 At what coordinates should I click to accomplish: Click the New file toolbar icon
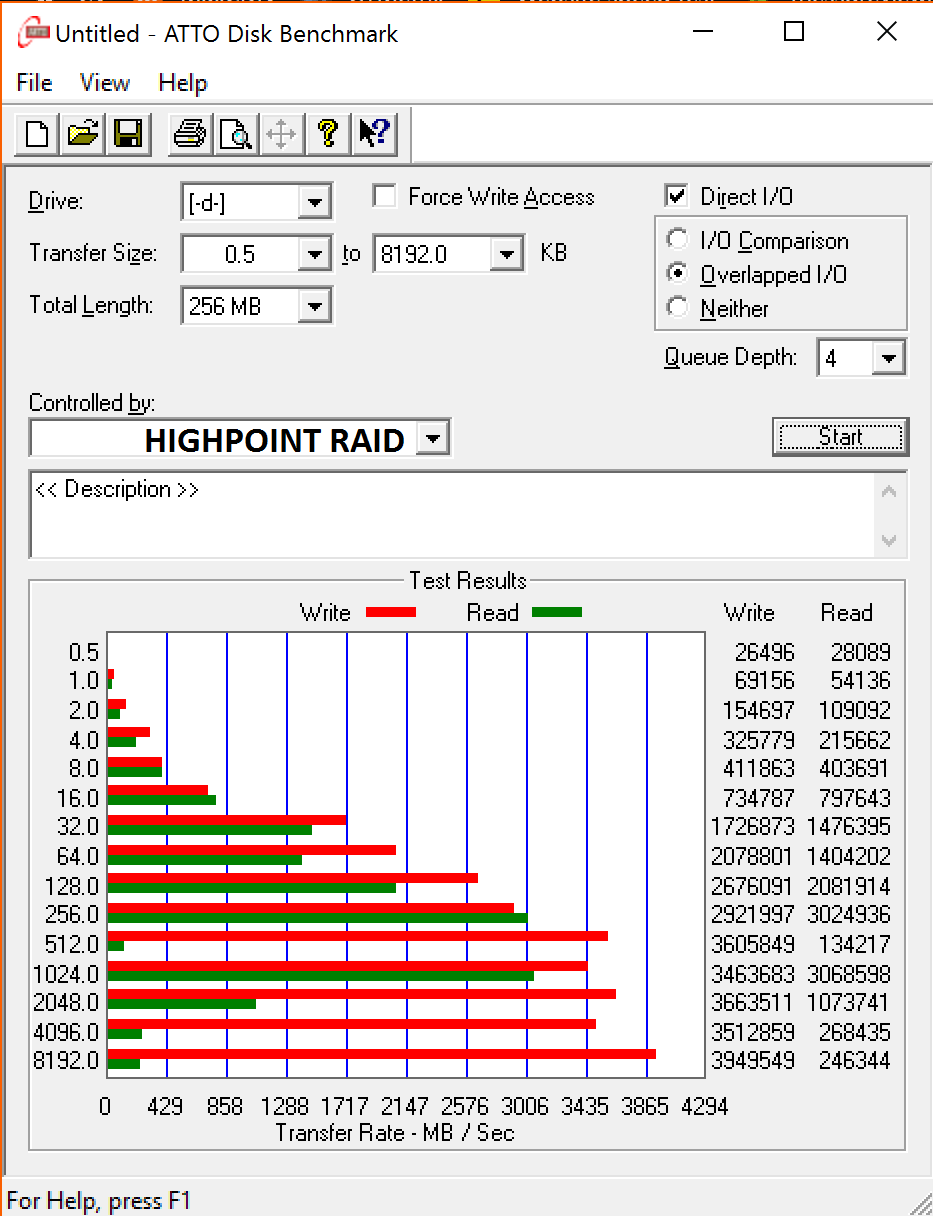(x=37, y=133)
